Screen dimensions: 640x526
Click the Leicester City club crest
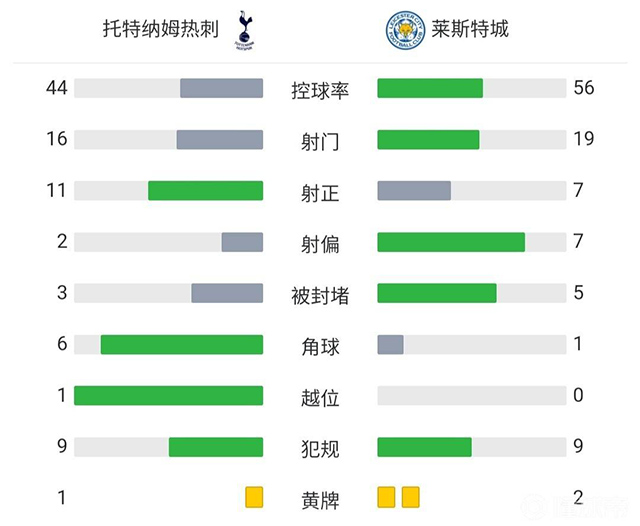(x=405, y=30)
